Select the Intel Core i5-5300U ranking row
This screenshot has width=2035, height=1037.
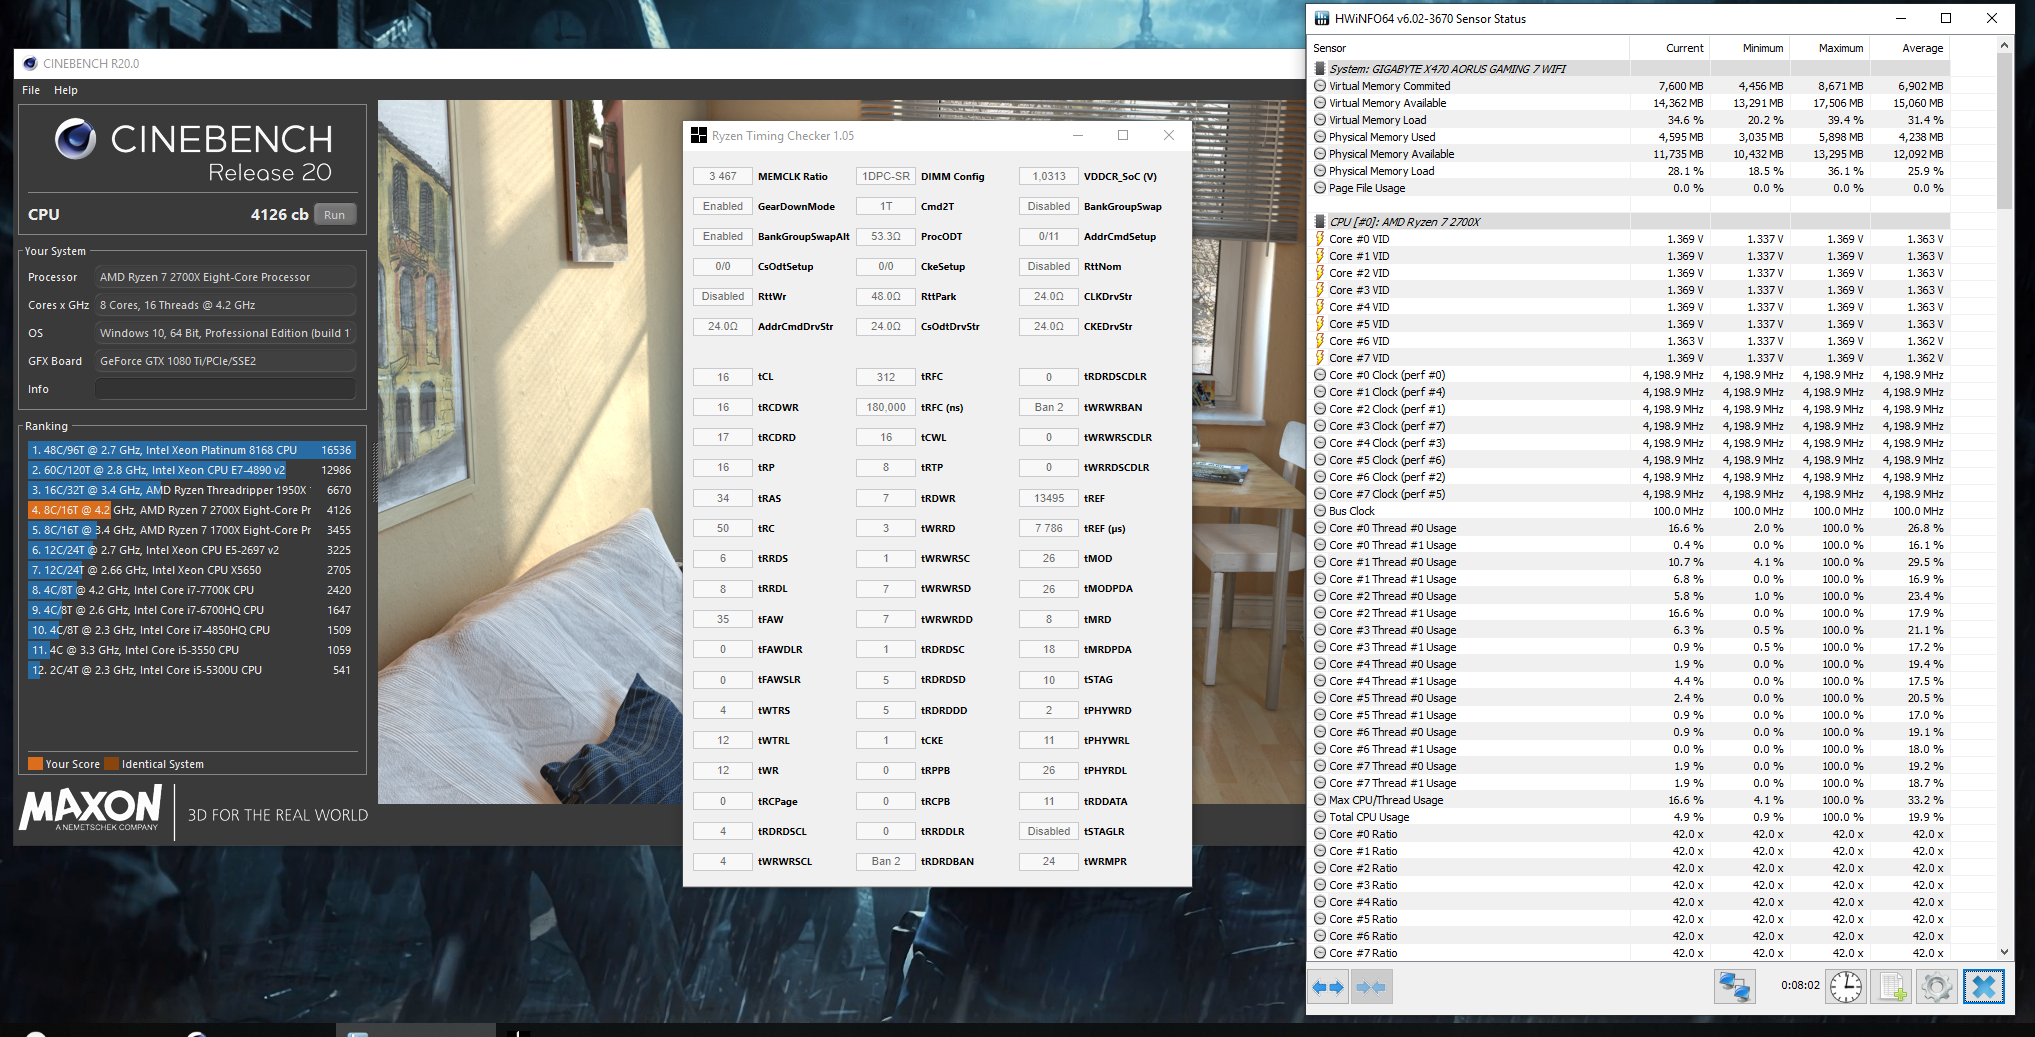click(x=190, y=670)
